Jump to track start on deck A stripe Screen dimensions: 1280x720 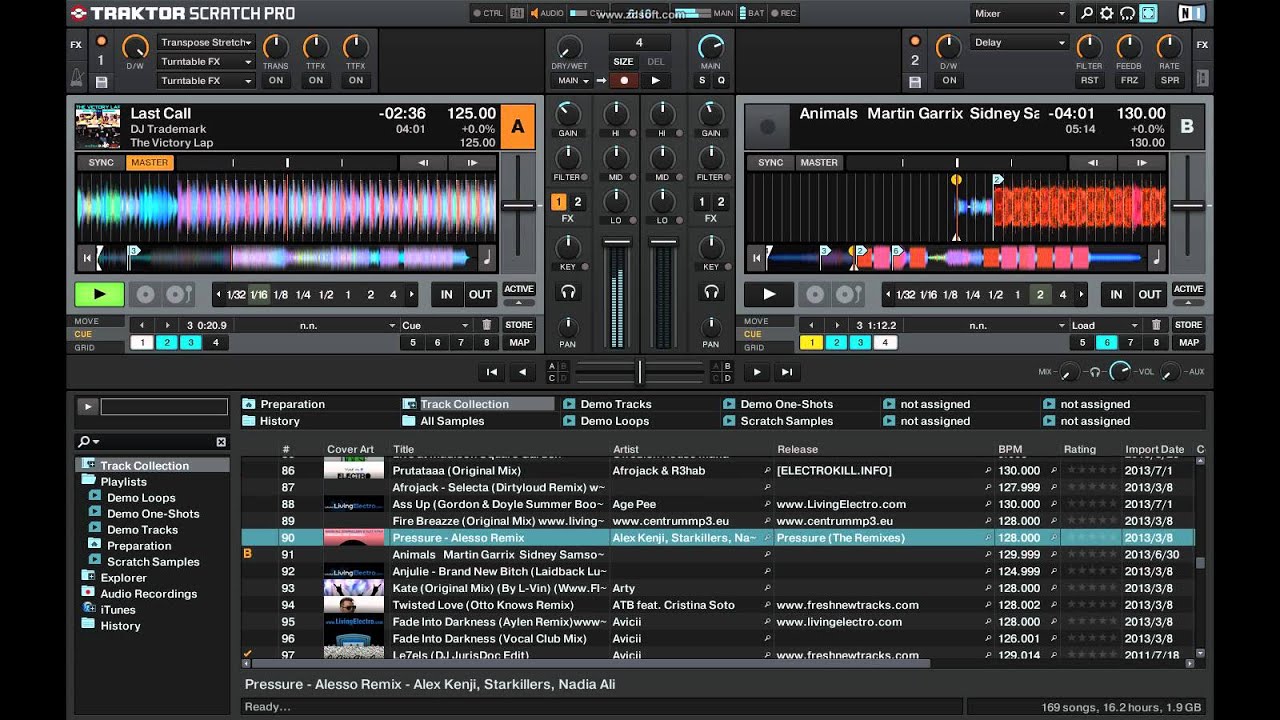coord(87,258)
